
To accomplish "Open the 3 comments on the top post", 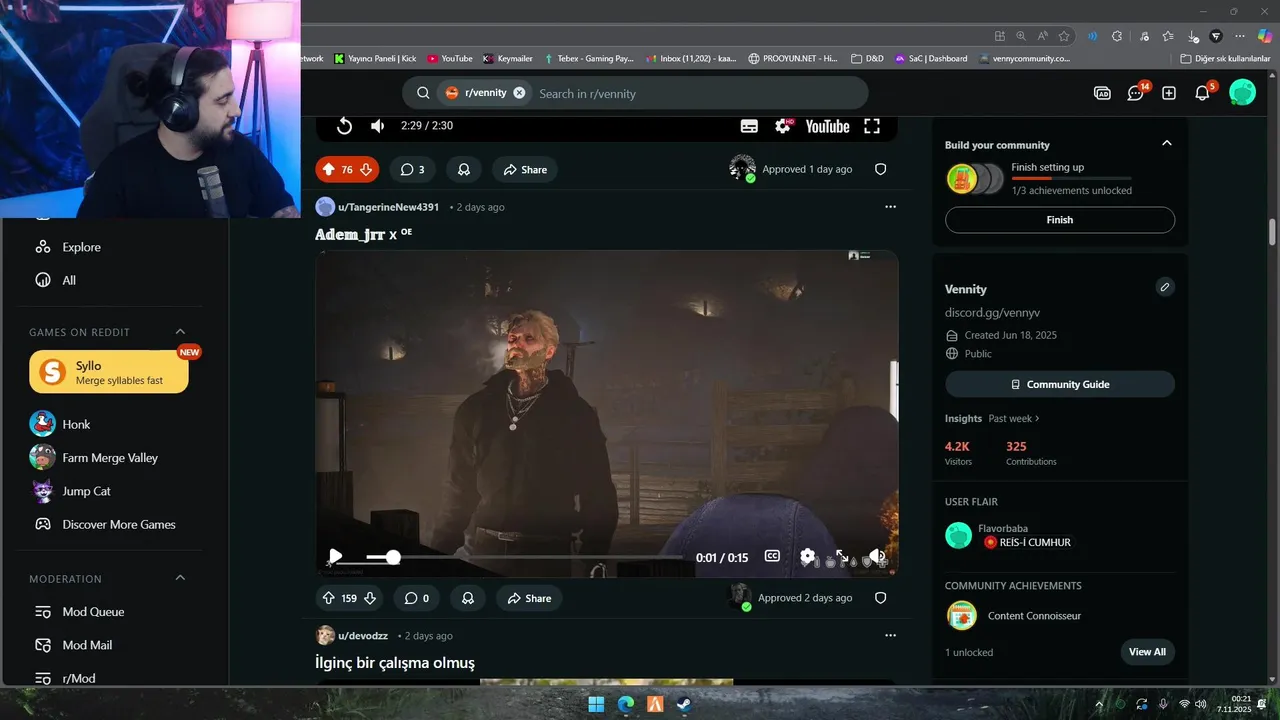I will point(412,170).
